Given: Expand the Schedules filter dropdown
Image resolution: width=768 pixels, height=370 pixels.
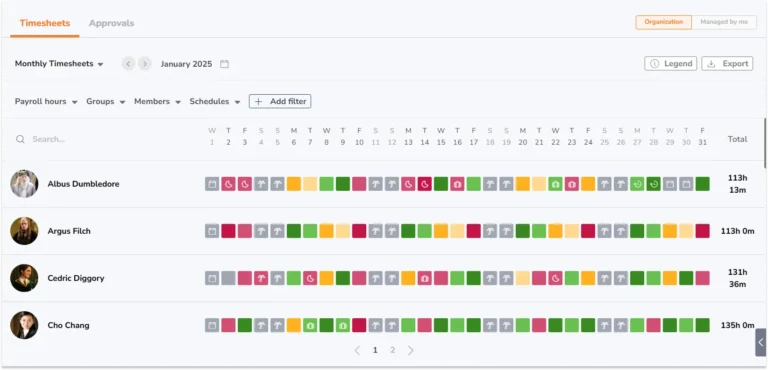Looking at the screenshot, I should coord(215,101).
